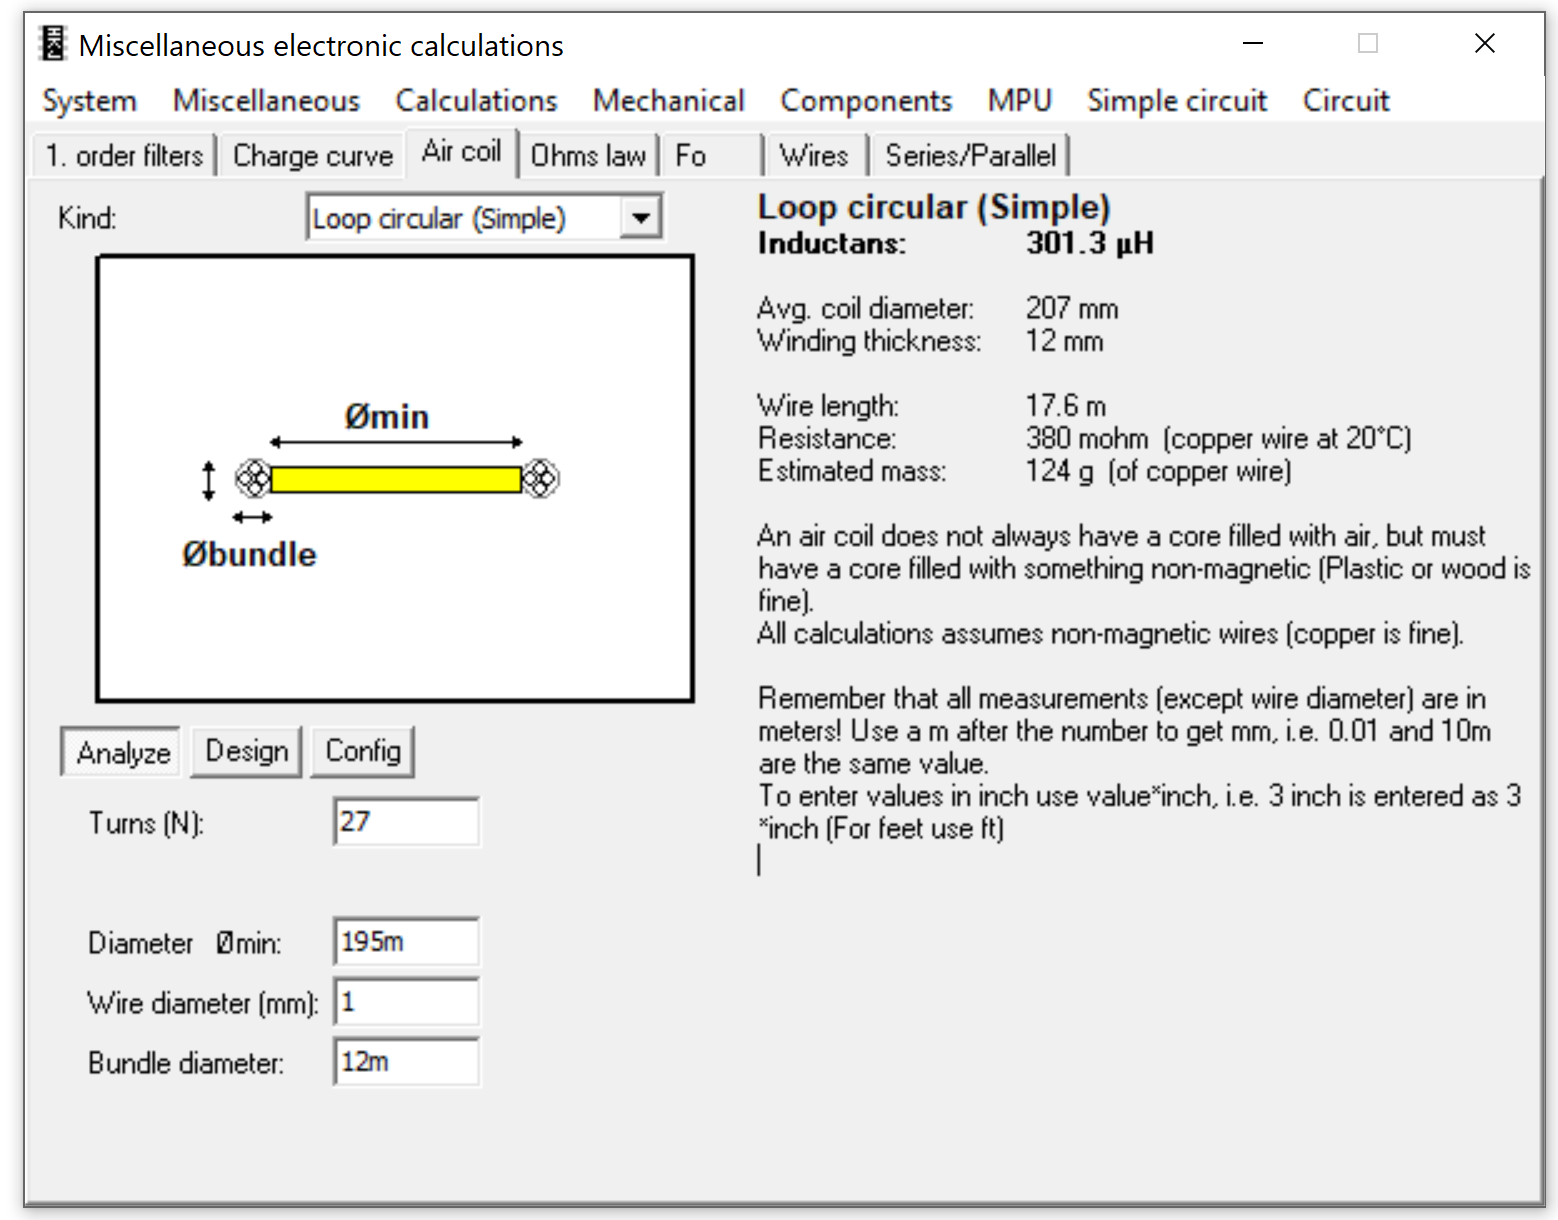Close the Miscellaneous electronic calculations window
Image resolution: width=1558 pixels, height=1220 pixels.
(1485, 44)
